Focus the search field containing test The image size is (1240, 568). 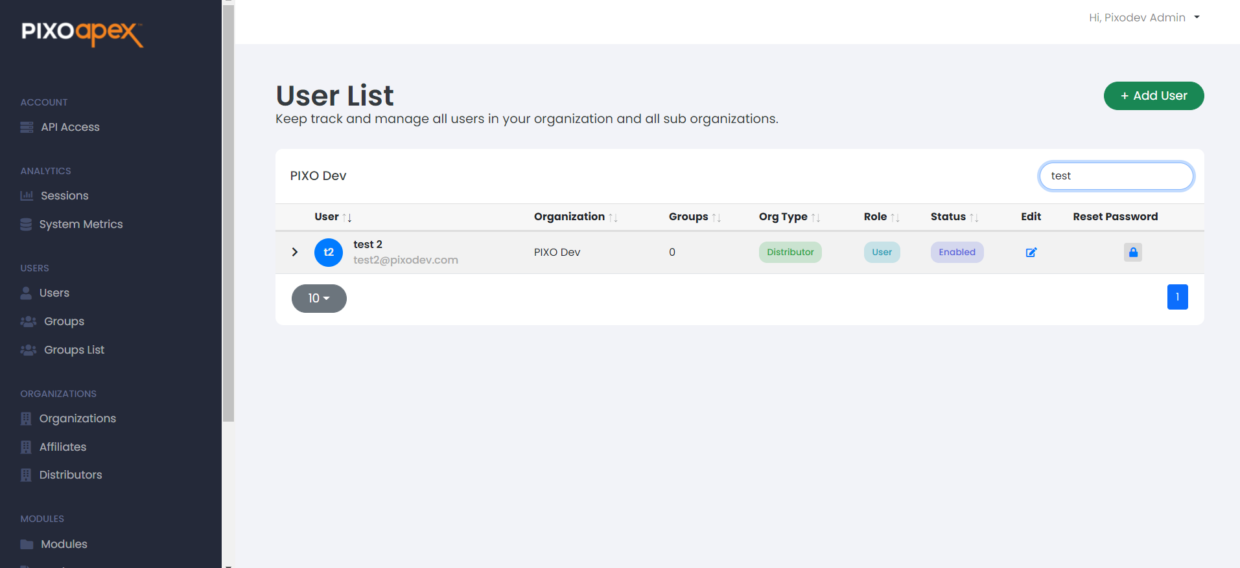(1116, 176)
